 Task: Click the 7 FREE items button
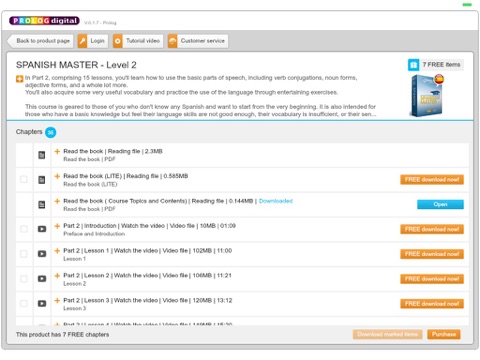pyautogui.click(x=436, y=65)
